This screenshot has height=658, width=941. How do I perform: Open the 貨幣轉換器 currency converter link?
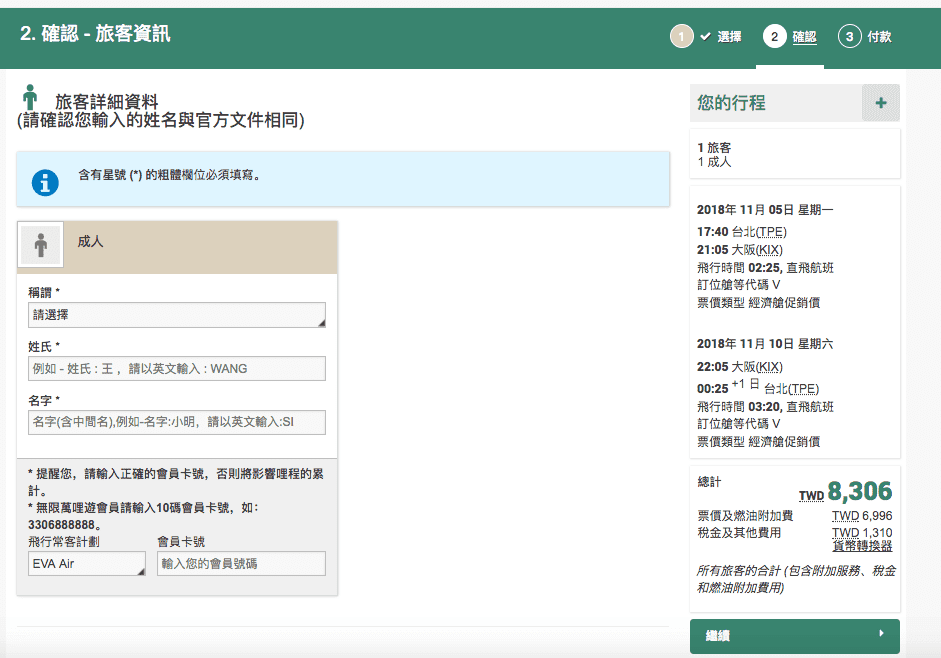pos(862,546)
